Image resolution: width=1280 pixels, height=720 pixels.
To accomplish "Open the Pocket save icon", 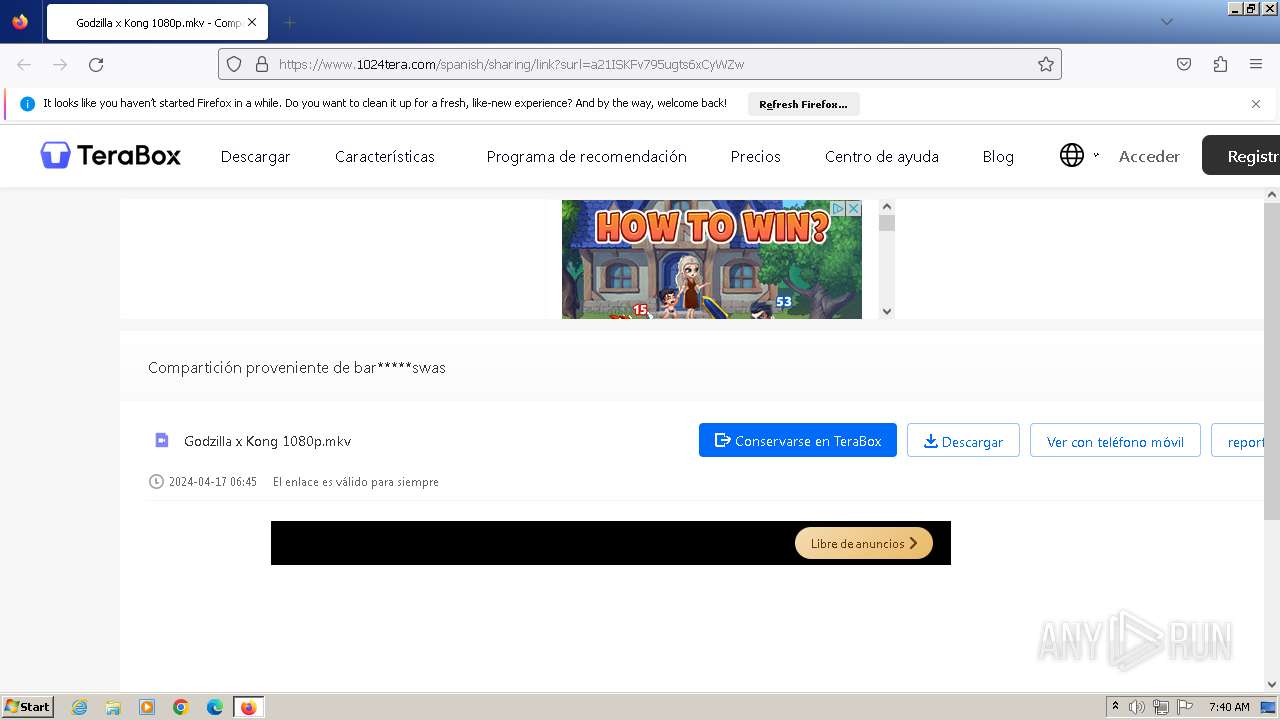I will [1184, 64].
